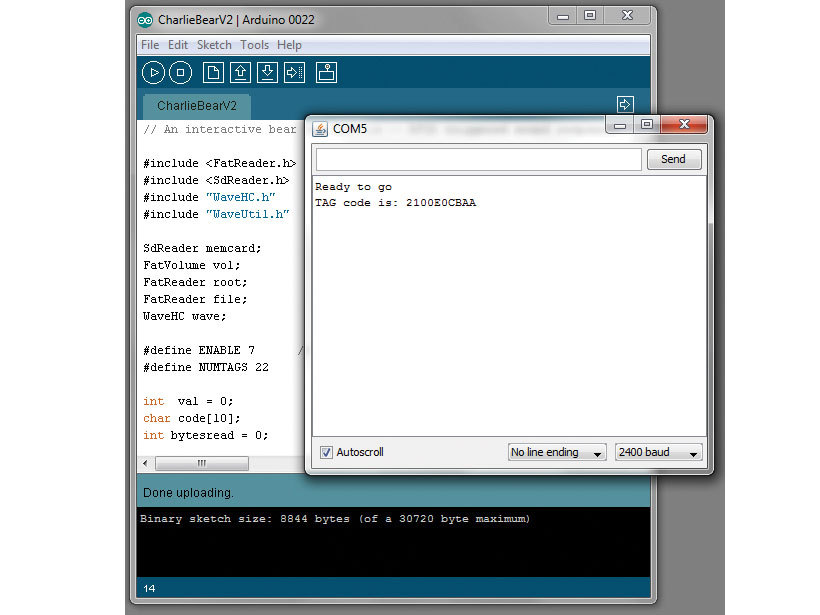This screenshot has width=820, height=615.
Task: Click the '#include <SdReader.h>' code line
Action: point(216,180)
